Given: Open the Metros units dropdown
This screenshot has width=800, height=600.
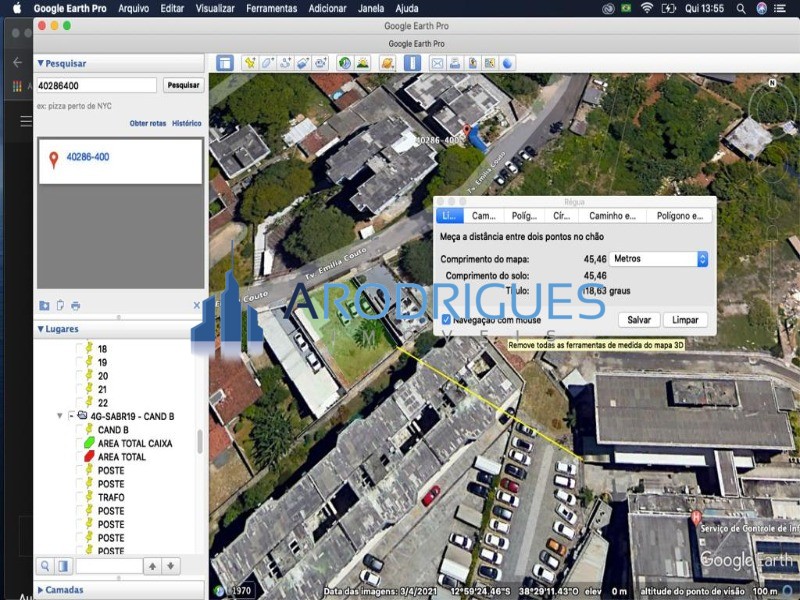Looking at the screenshot, I should (x=660, y=259).
